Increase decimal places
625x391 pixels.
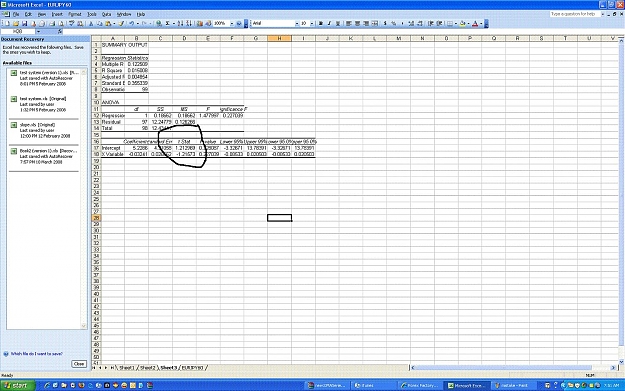click(x=411, y=24)
